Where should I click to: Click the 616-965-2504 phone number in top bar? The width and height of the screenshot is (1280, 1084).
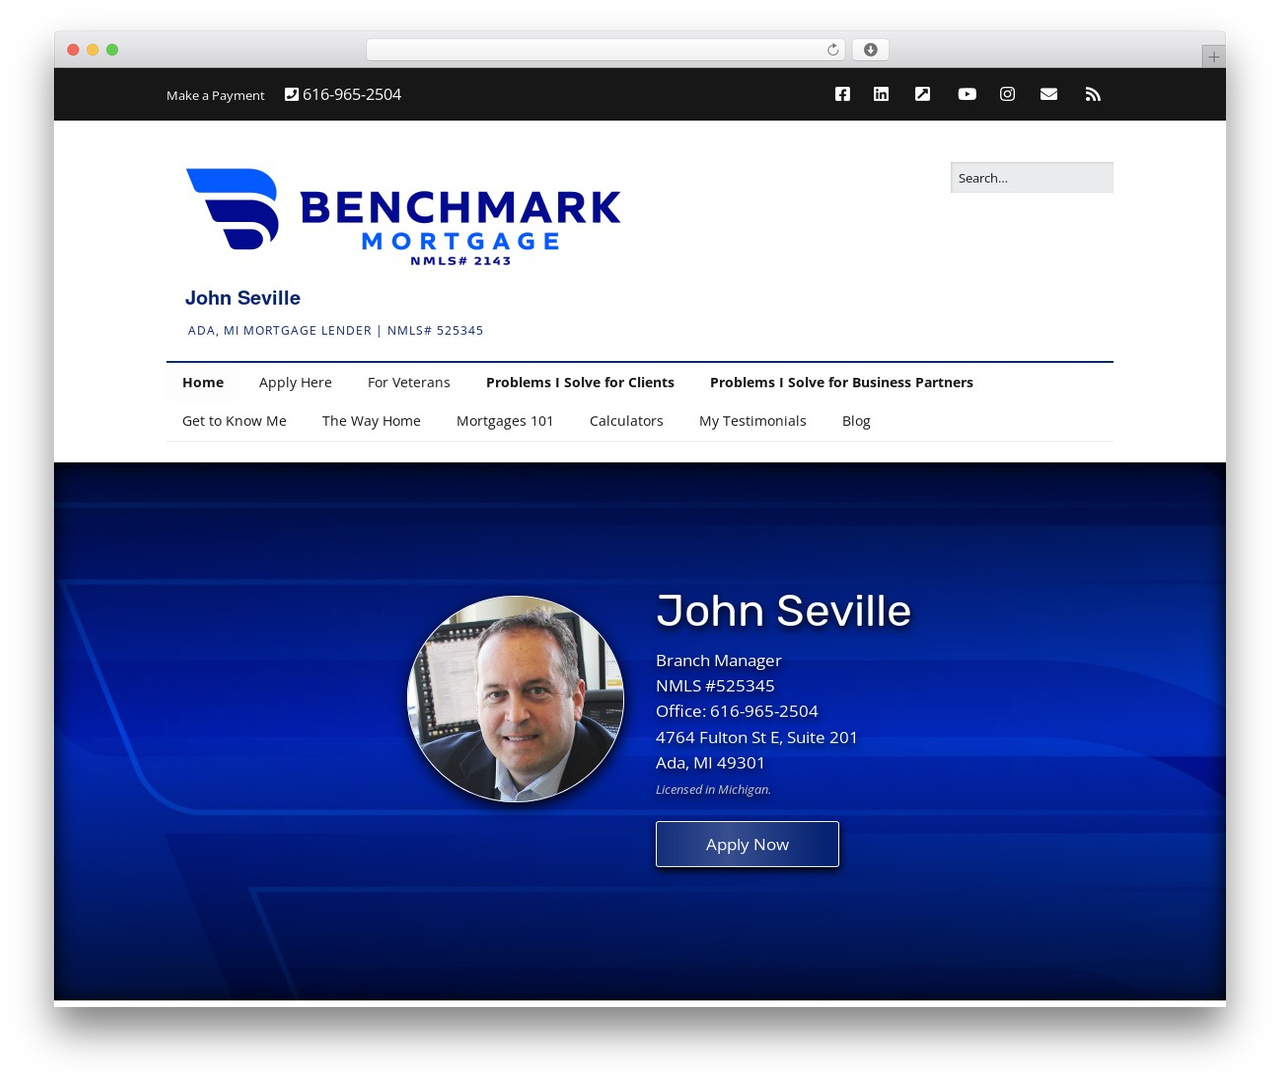[352, 94]
